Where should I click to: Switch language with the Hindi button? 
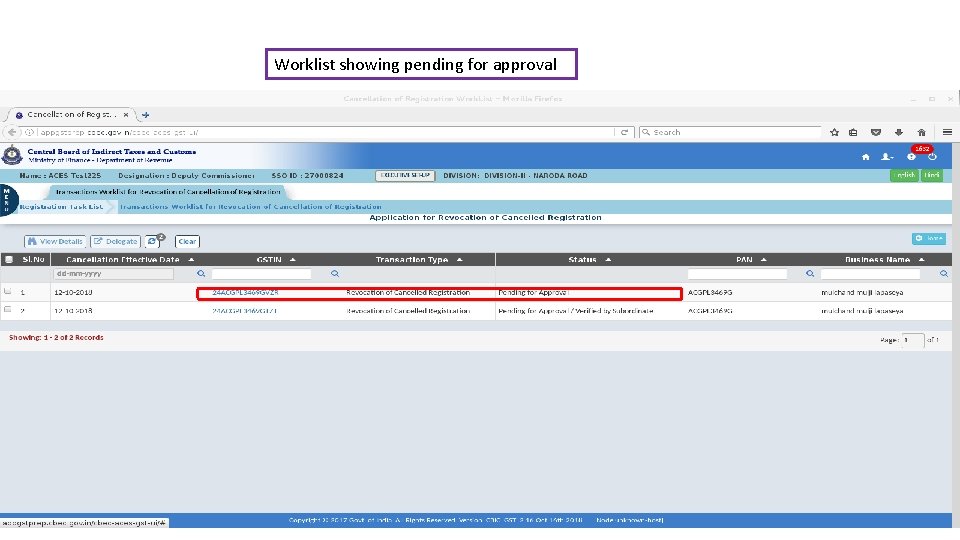click(932, 175)
